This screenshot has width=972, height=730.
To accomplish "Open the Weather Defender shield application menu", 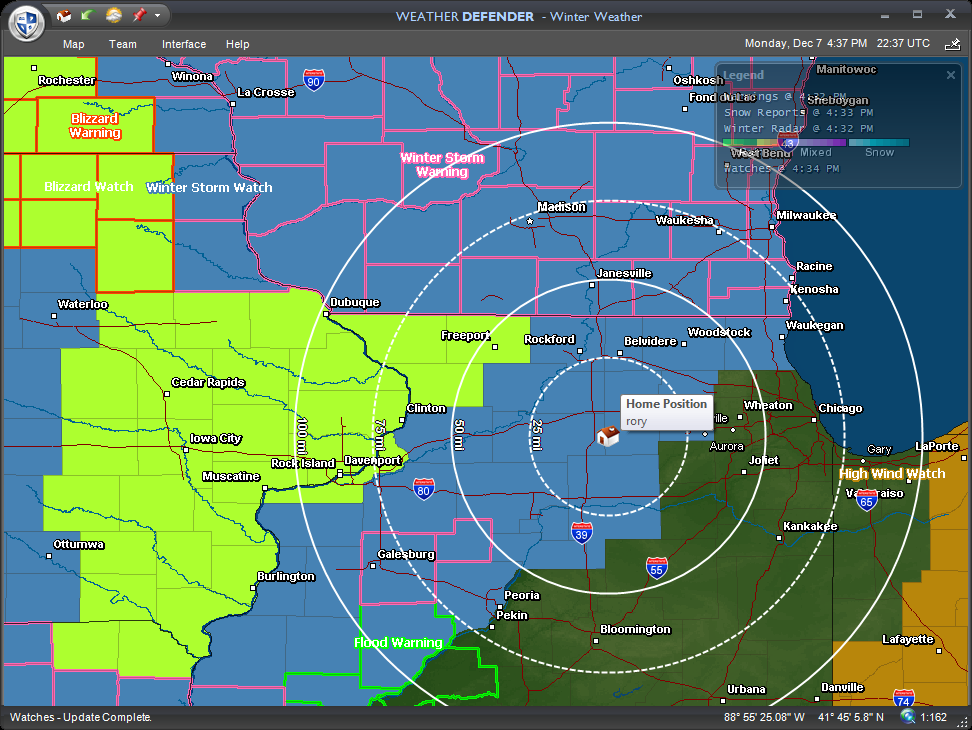I will click(x=27, y=24).
